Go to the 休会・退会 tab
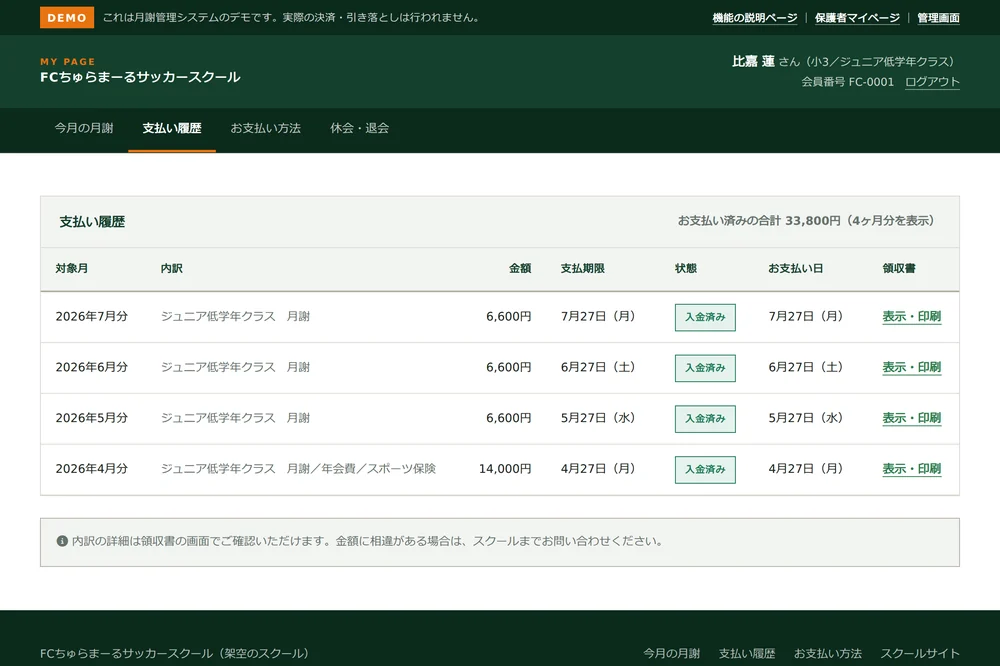The width and height of the screenshot is (1000, 666). pos(359,128)
